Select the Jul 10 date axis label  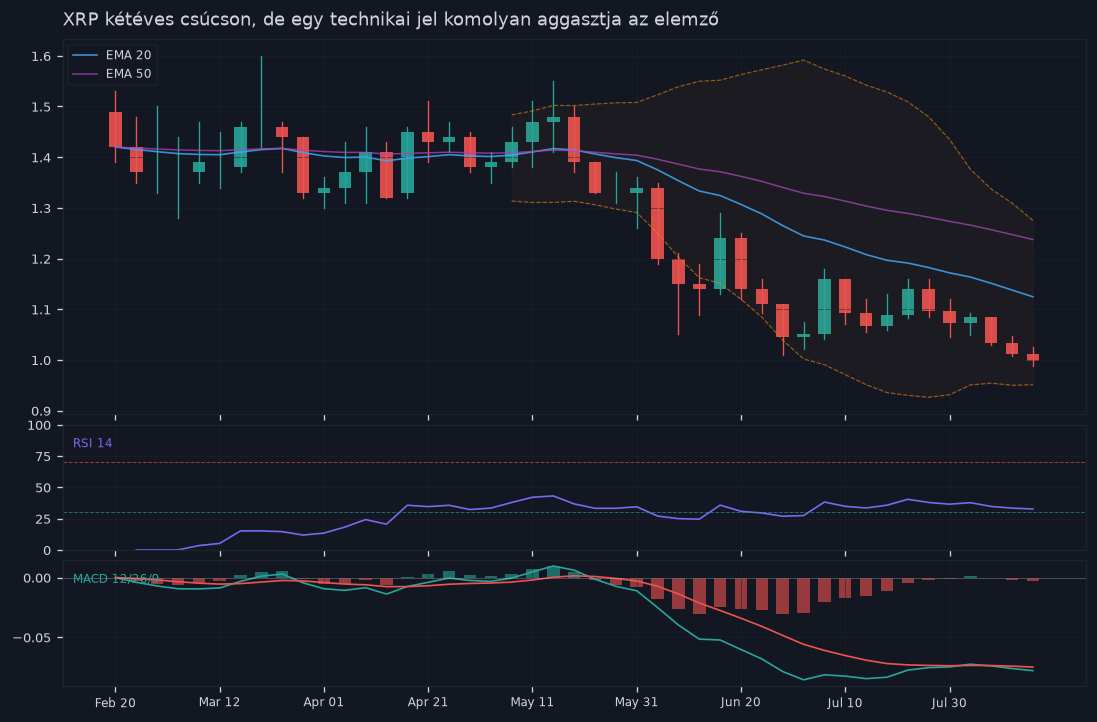point(845,702)
